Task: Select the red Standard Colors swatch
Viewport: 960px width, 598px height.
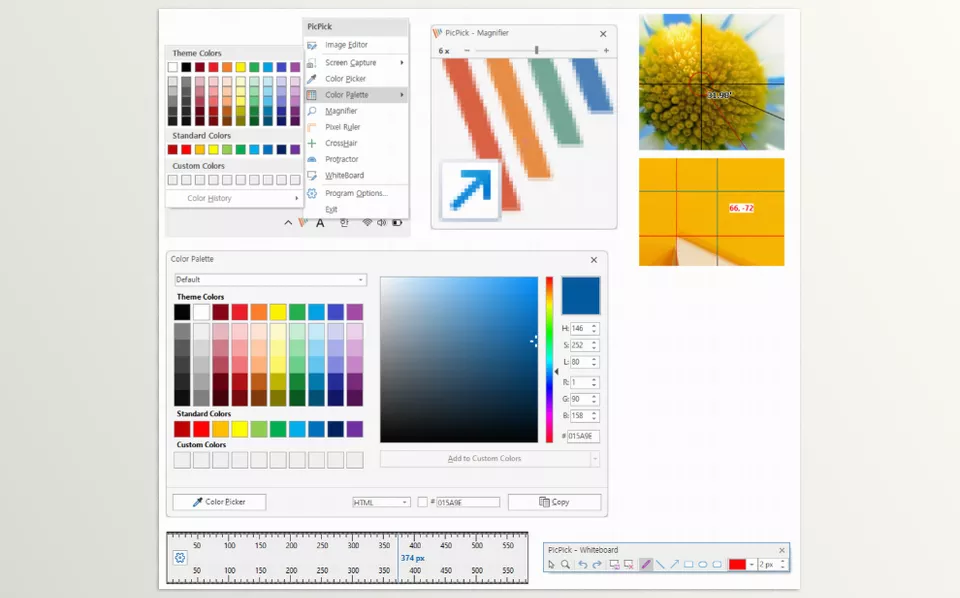Action: coord(201,428)
